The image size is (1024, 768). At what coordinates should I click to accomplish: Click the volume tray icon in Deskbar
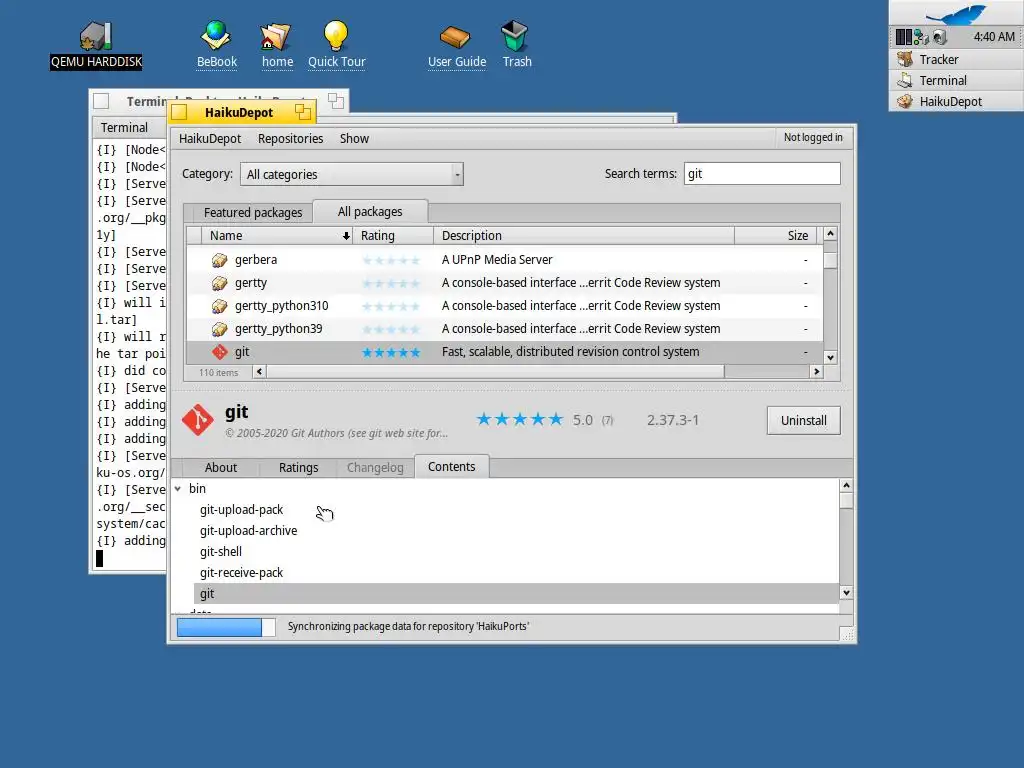click(940, 37)
